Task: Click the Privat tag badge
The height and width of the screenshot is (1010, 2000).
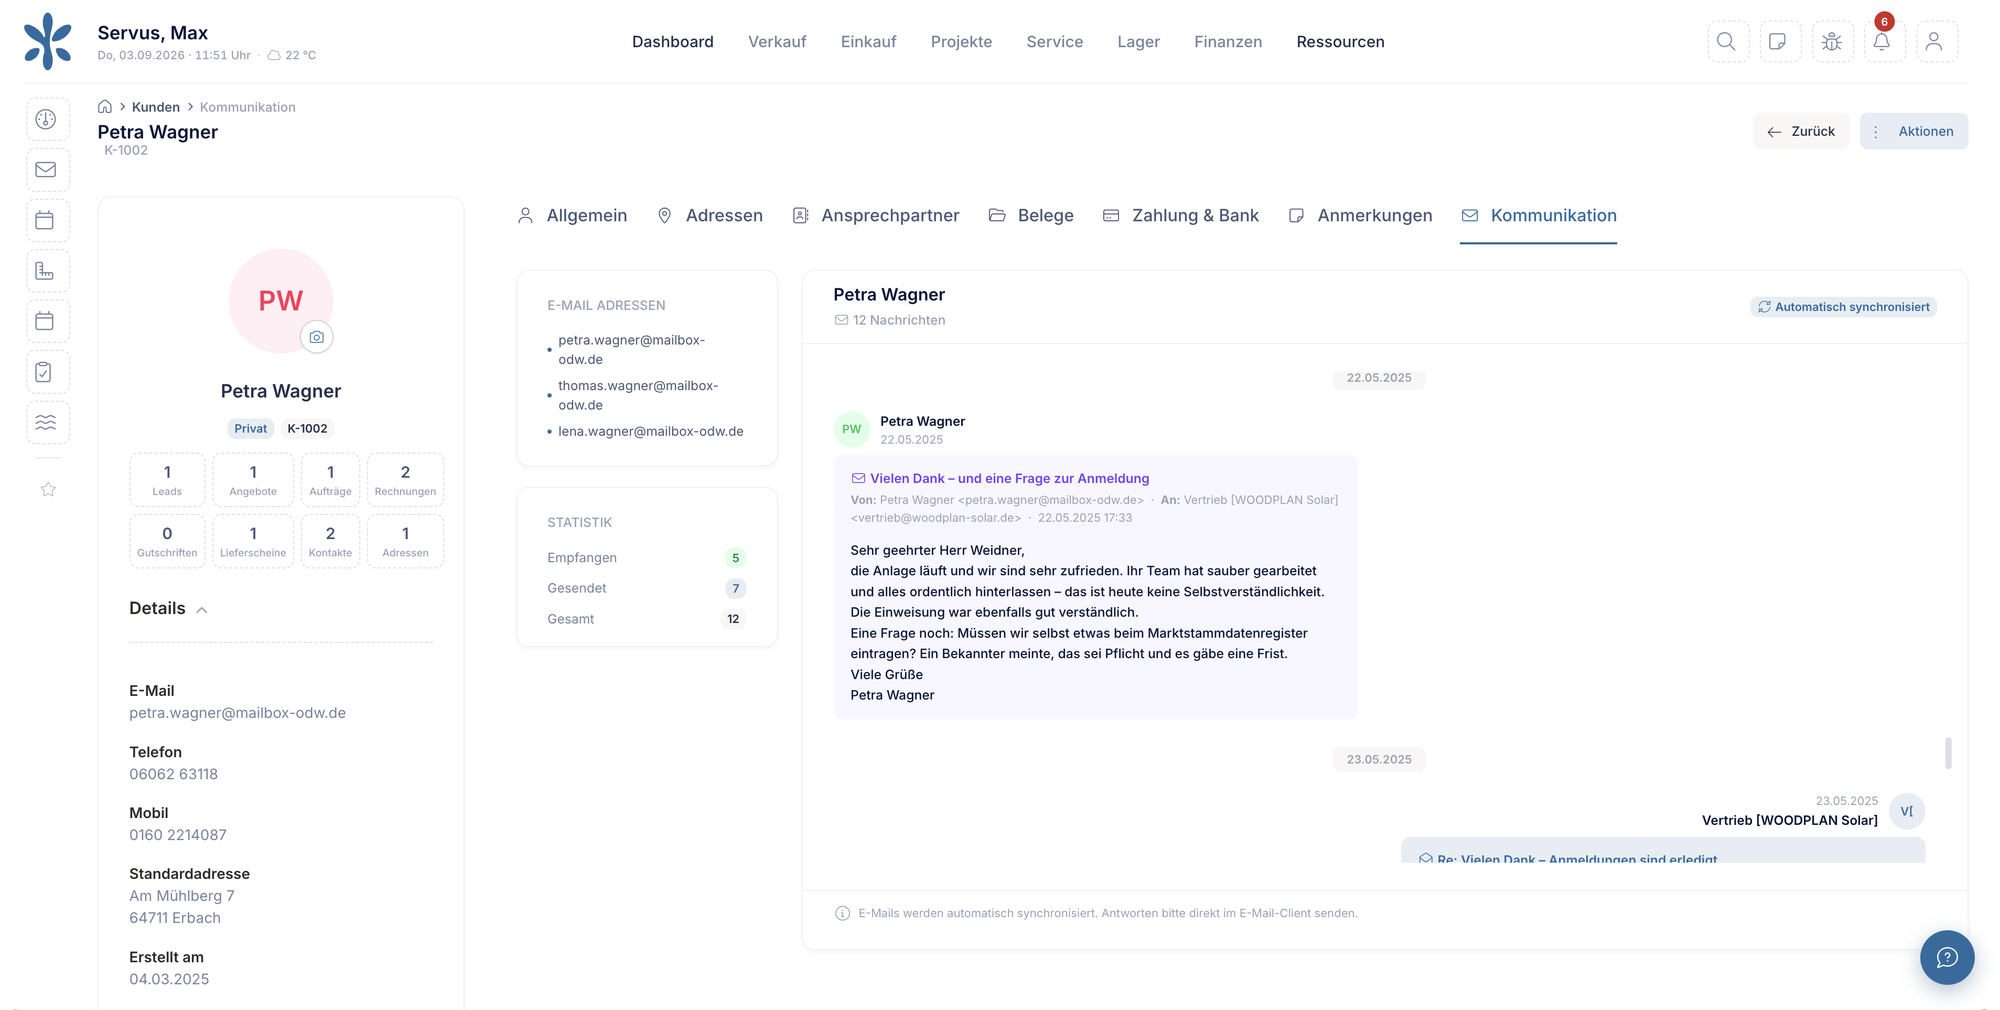Action: [x=250, y=429]
